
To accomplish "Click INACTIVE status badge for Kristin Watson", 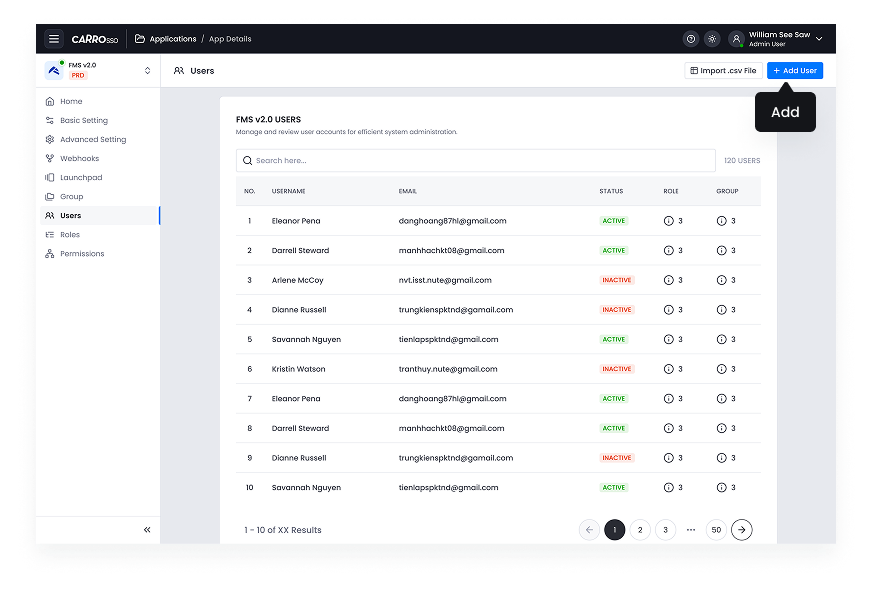I will click(x=616, y=369).
